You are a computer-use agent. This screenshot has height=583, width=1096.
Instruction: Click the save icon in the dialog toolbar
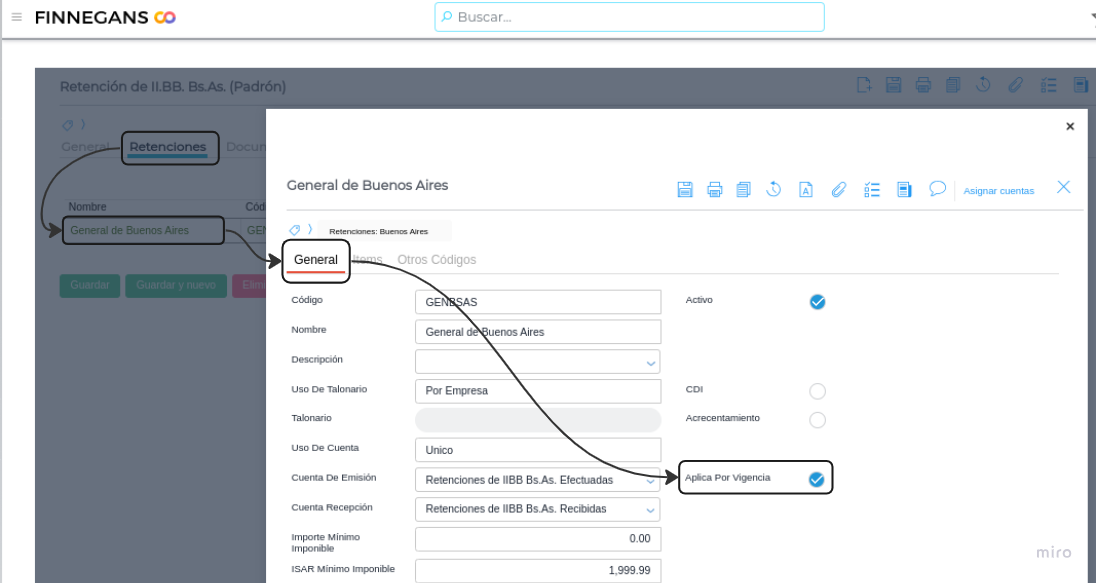(x=685, y=189)
